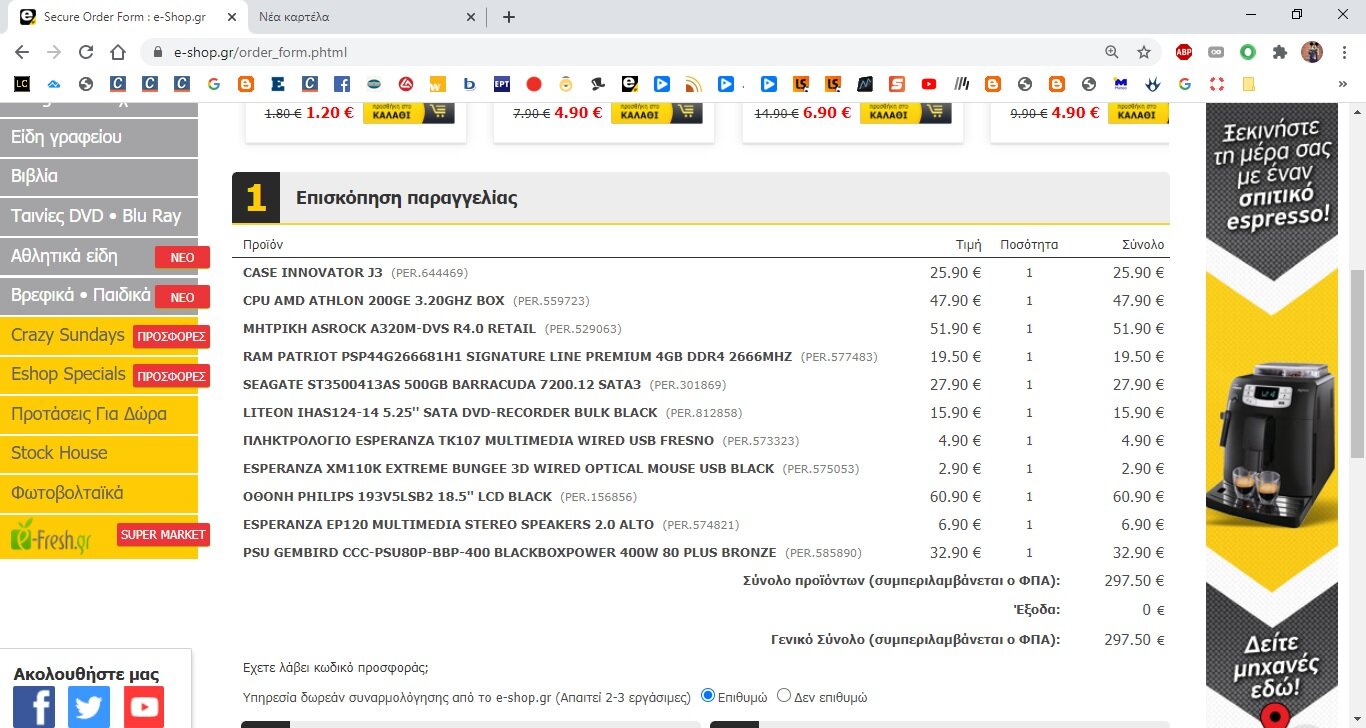Click LITEON IHAS124-14 DVD-RECORDER product name
This screenshot has height=728, width=1366.
[x=450, y=412]
